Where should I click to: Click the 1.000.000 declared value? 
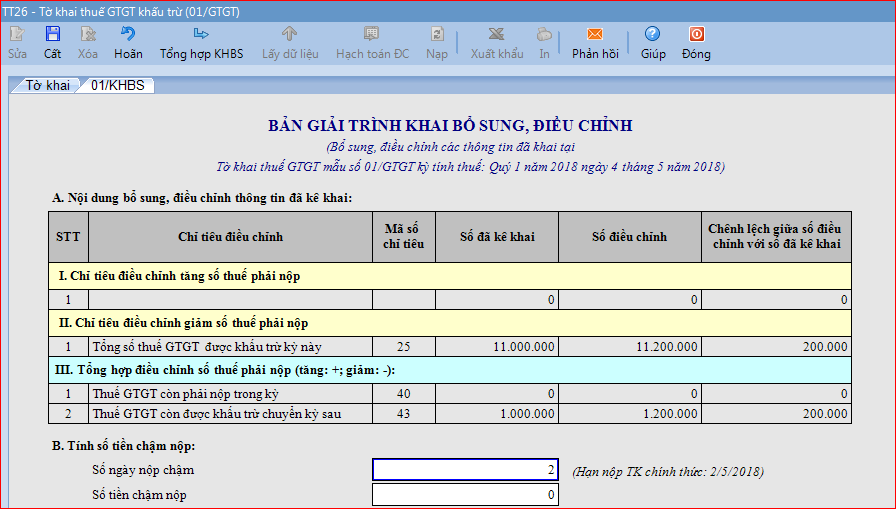point(497,414)
